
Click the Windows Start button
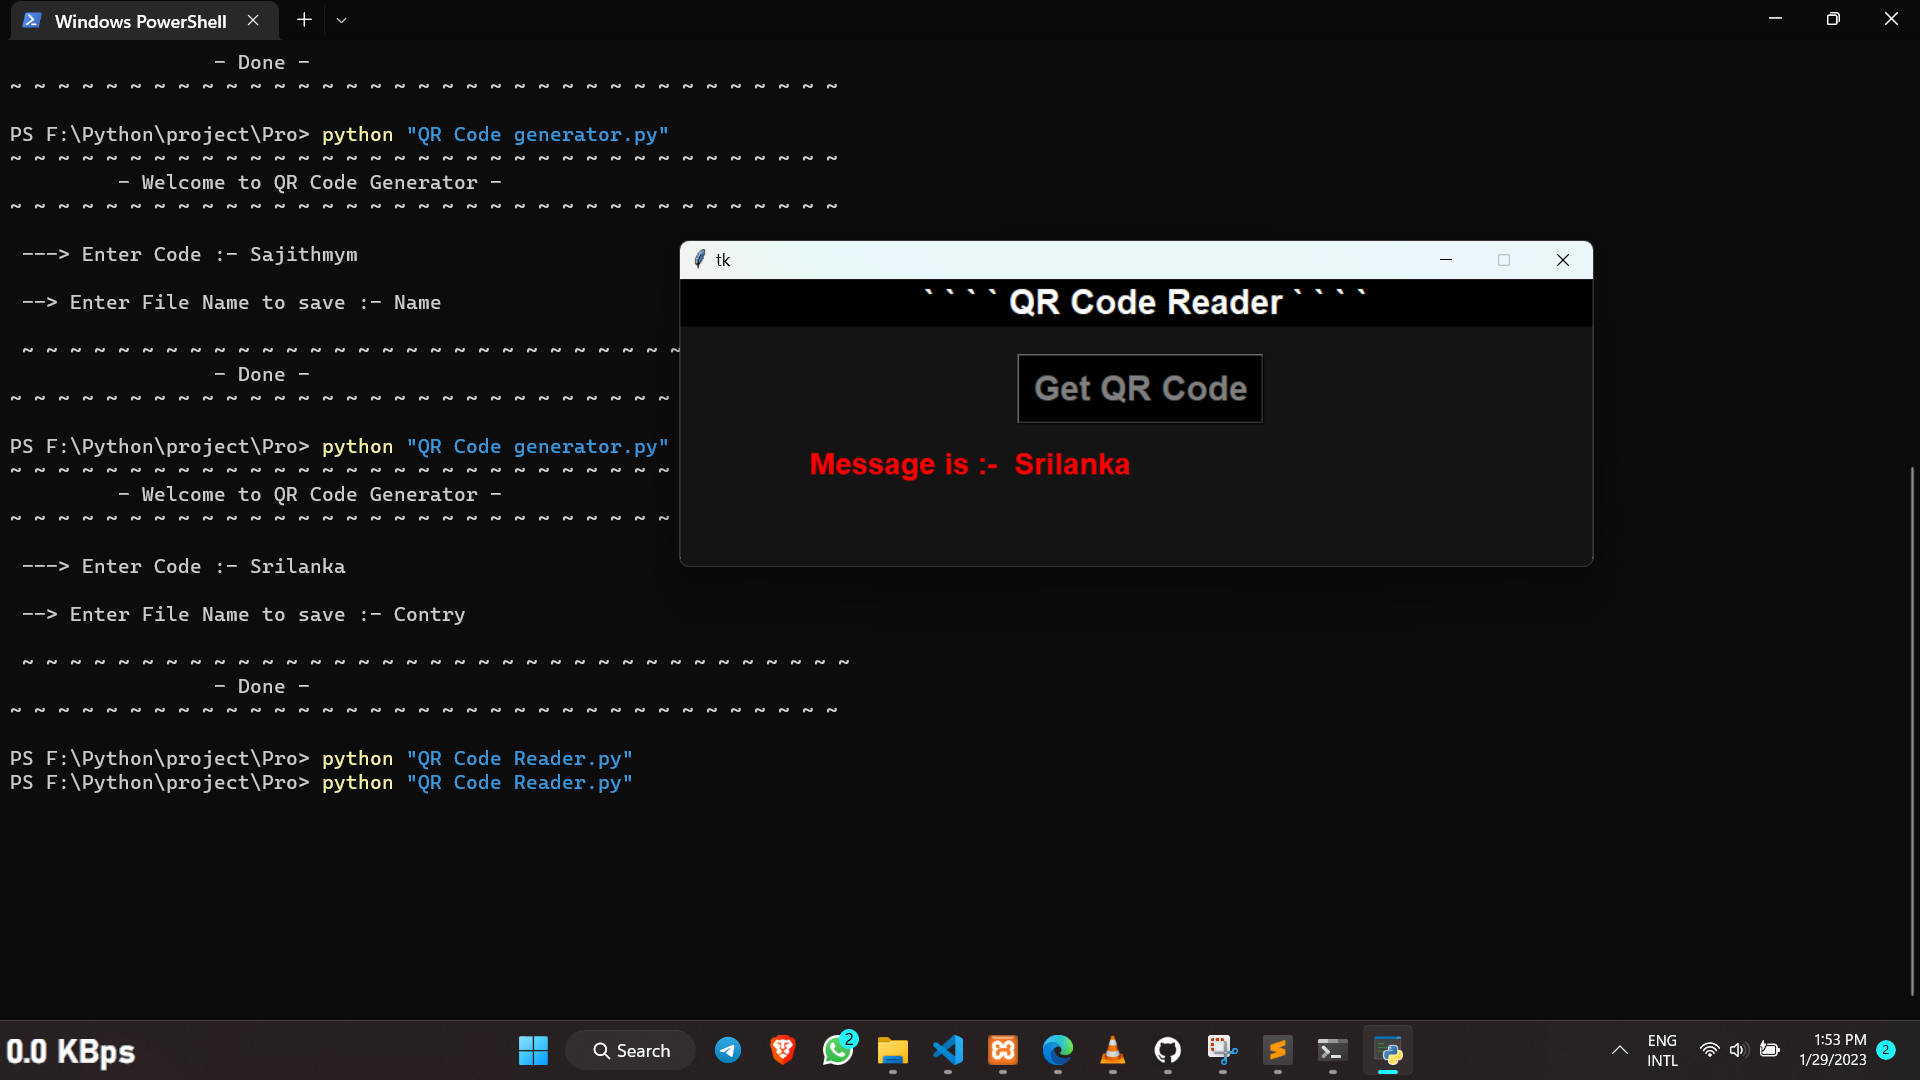click(x=533, y=1050)
